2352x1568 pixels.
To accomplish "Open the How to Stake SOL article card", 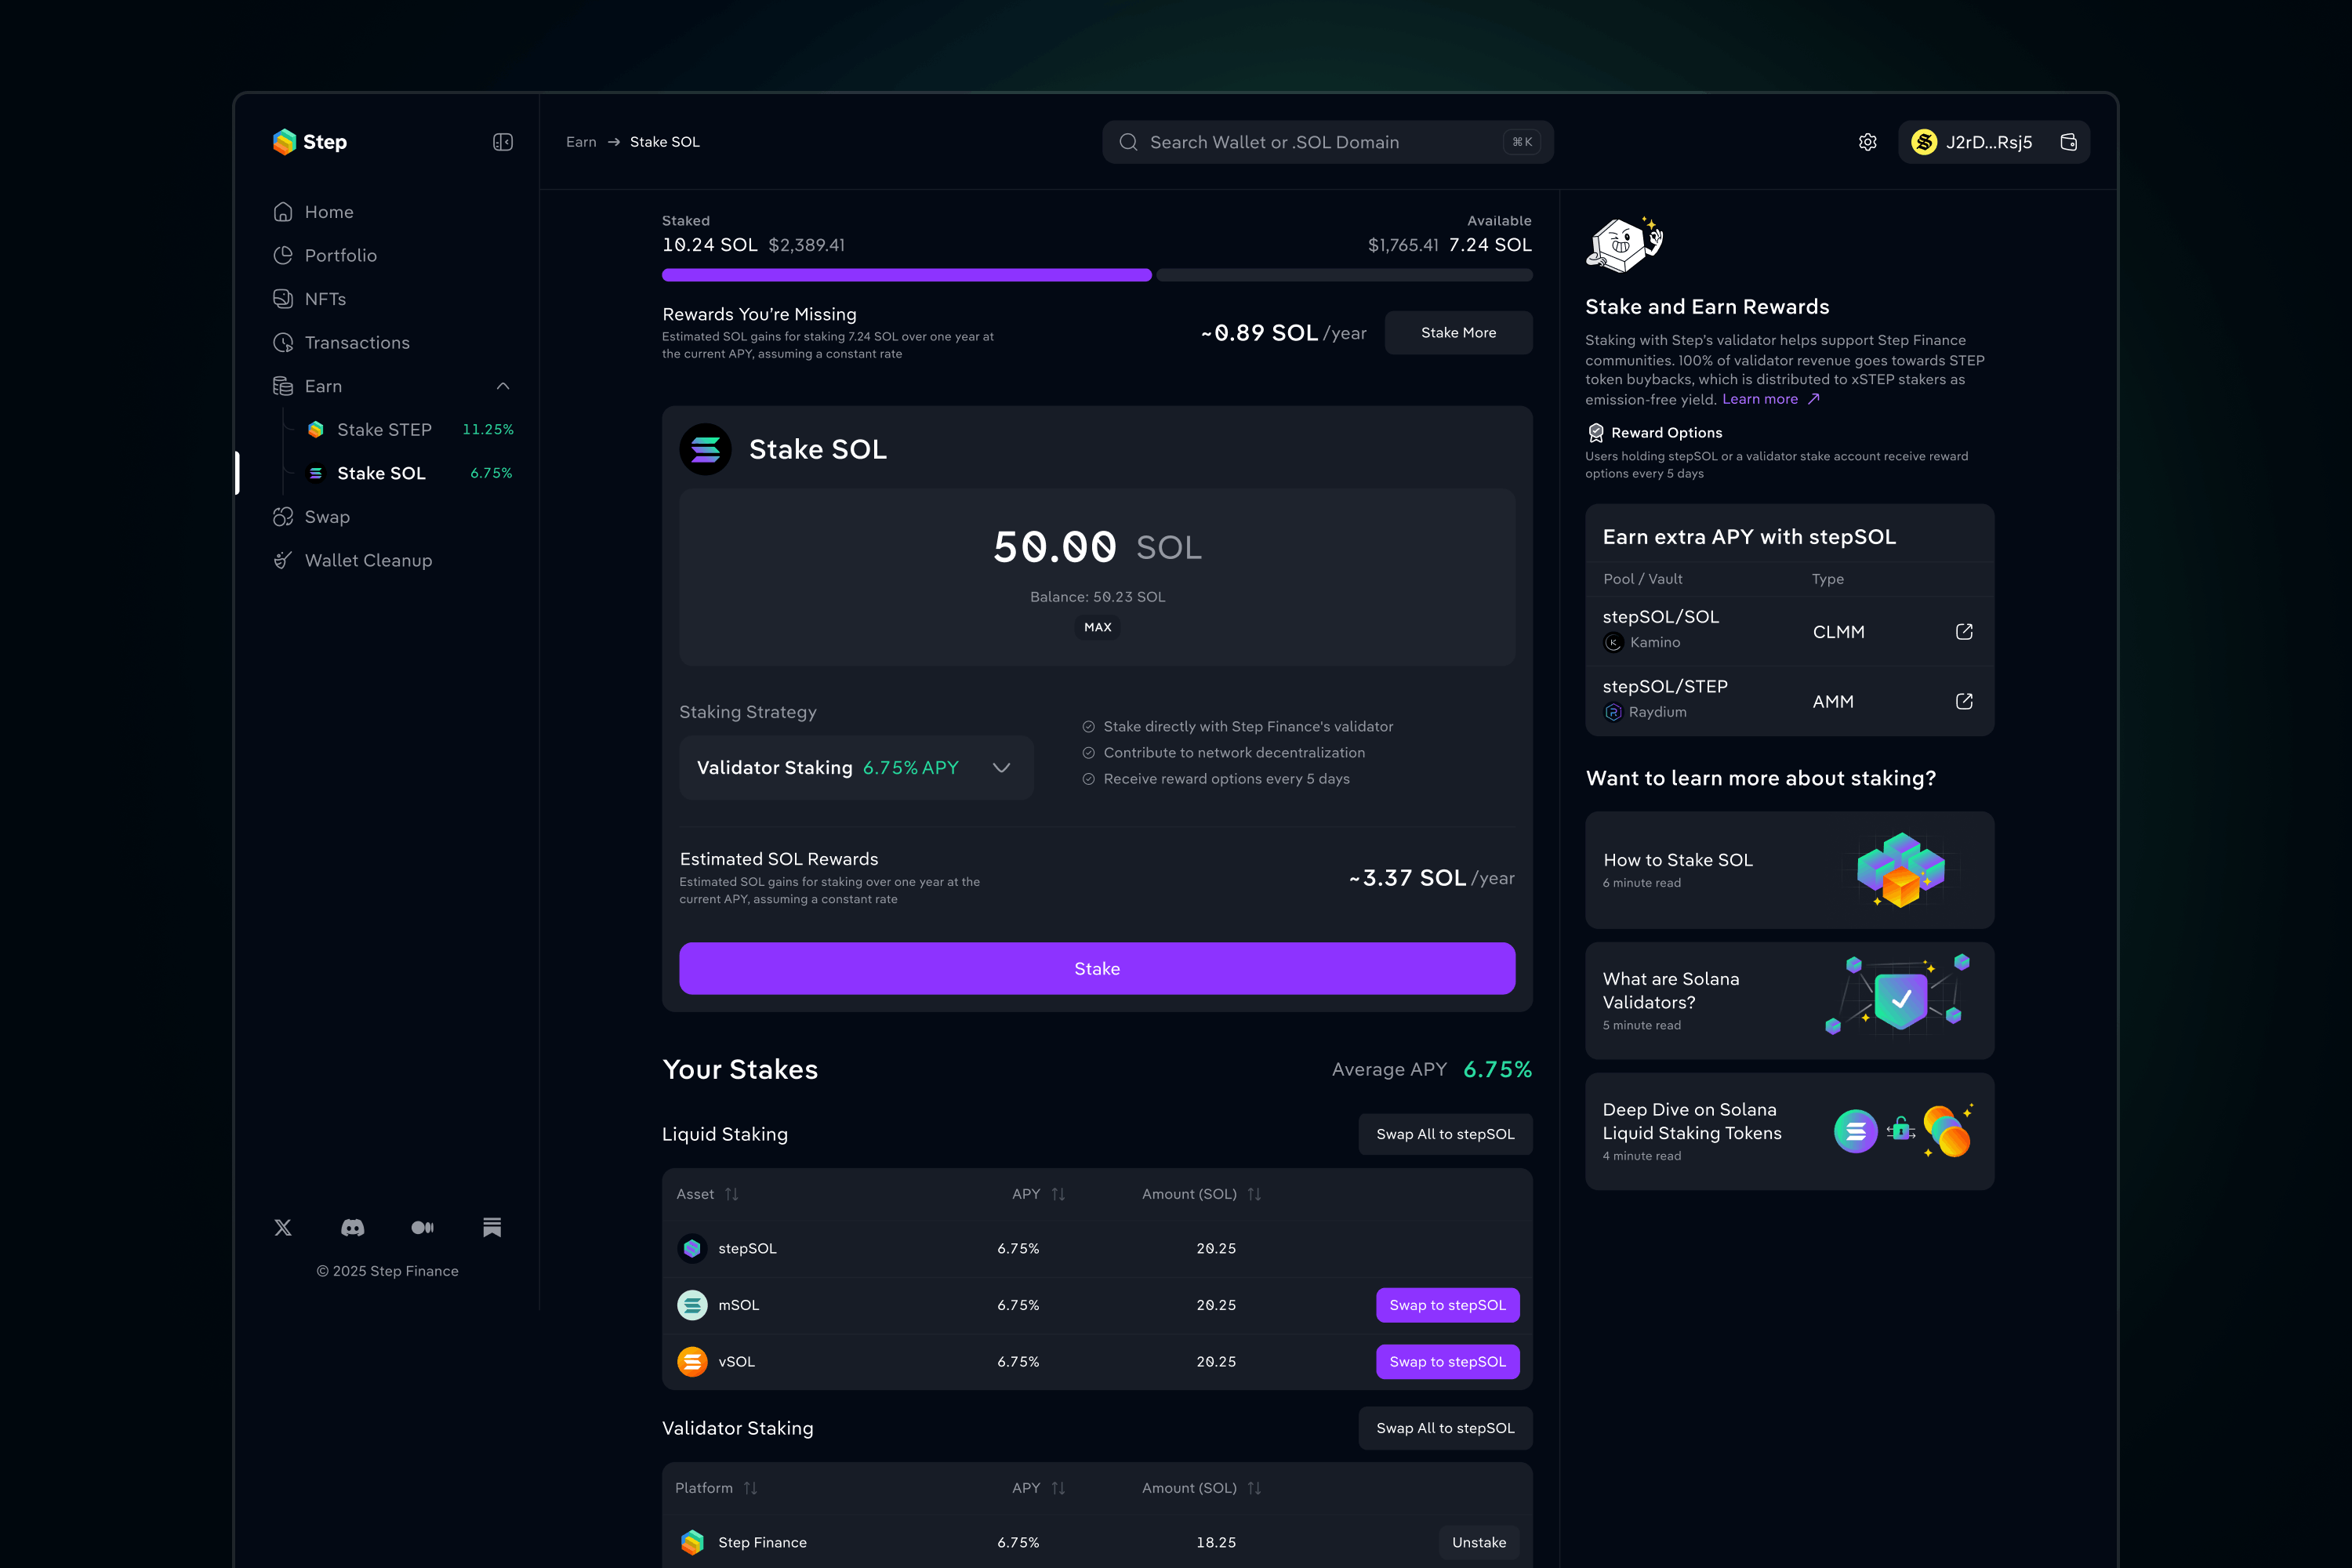I will (1789, 870).
